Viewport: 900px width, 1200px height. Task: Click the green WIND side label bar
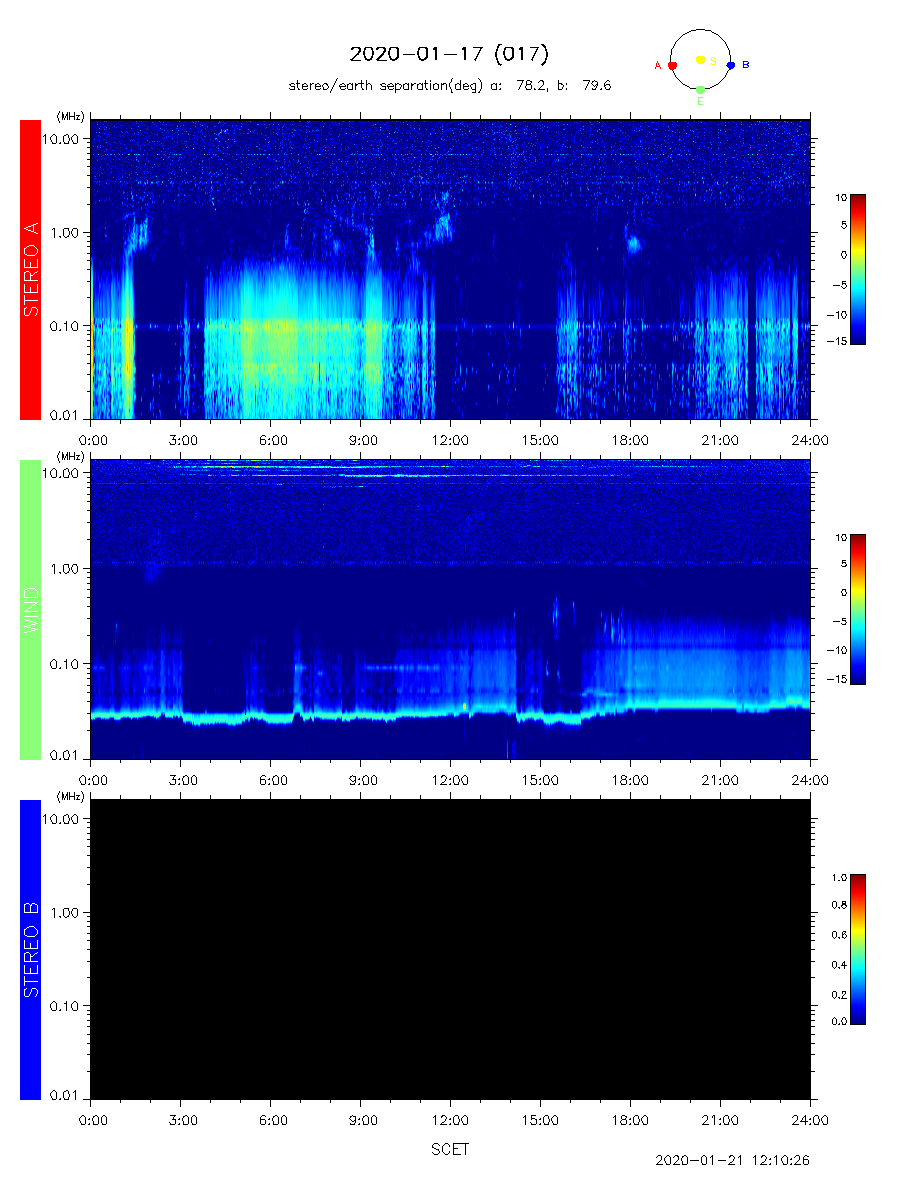pyautogui.click(x=30, y=609)
